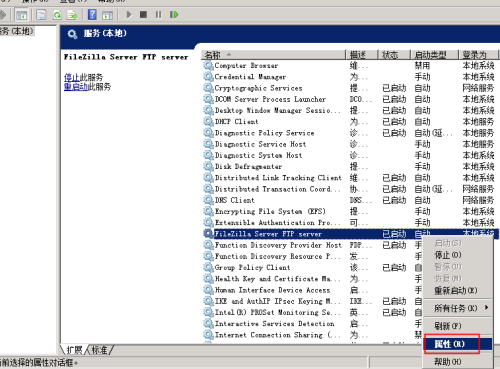Click the gear icon beside DNS Client
This screenshot has height=369, width=500.
pyautogui.click(x=208, y=200)
